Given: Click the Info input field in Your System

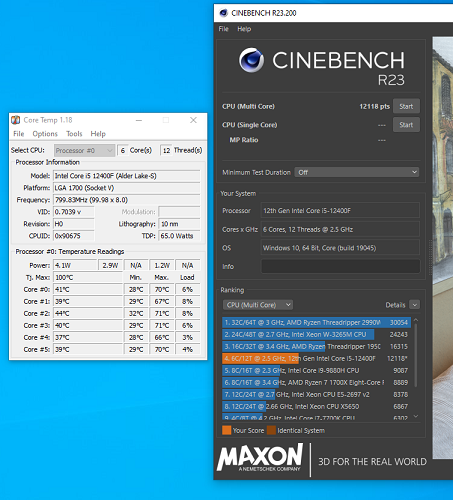Looking at the screenshot, I should (340, 266).
